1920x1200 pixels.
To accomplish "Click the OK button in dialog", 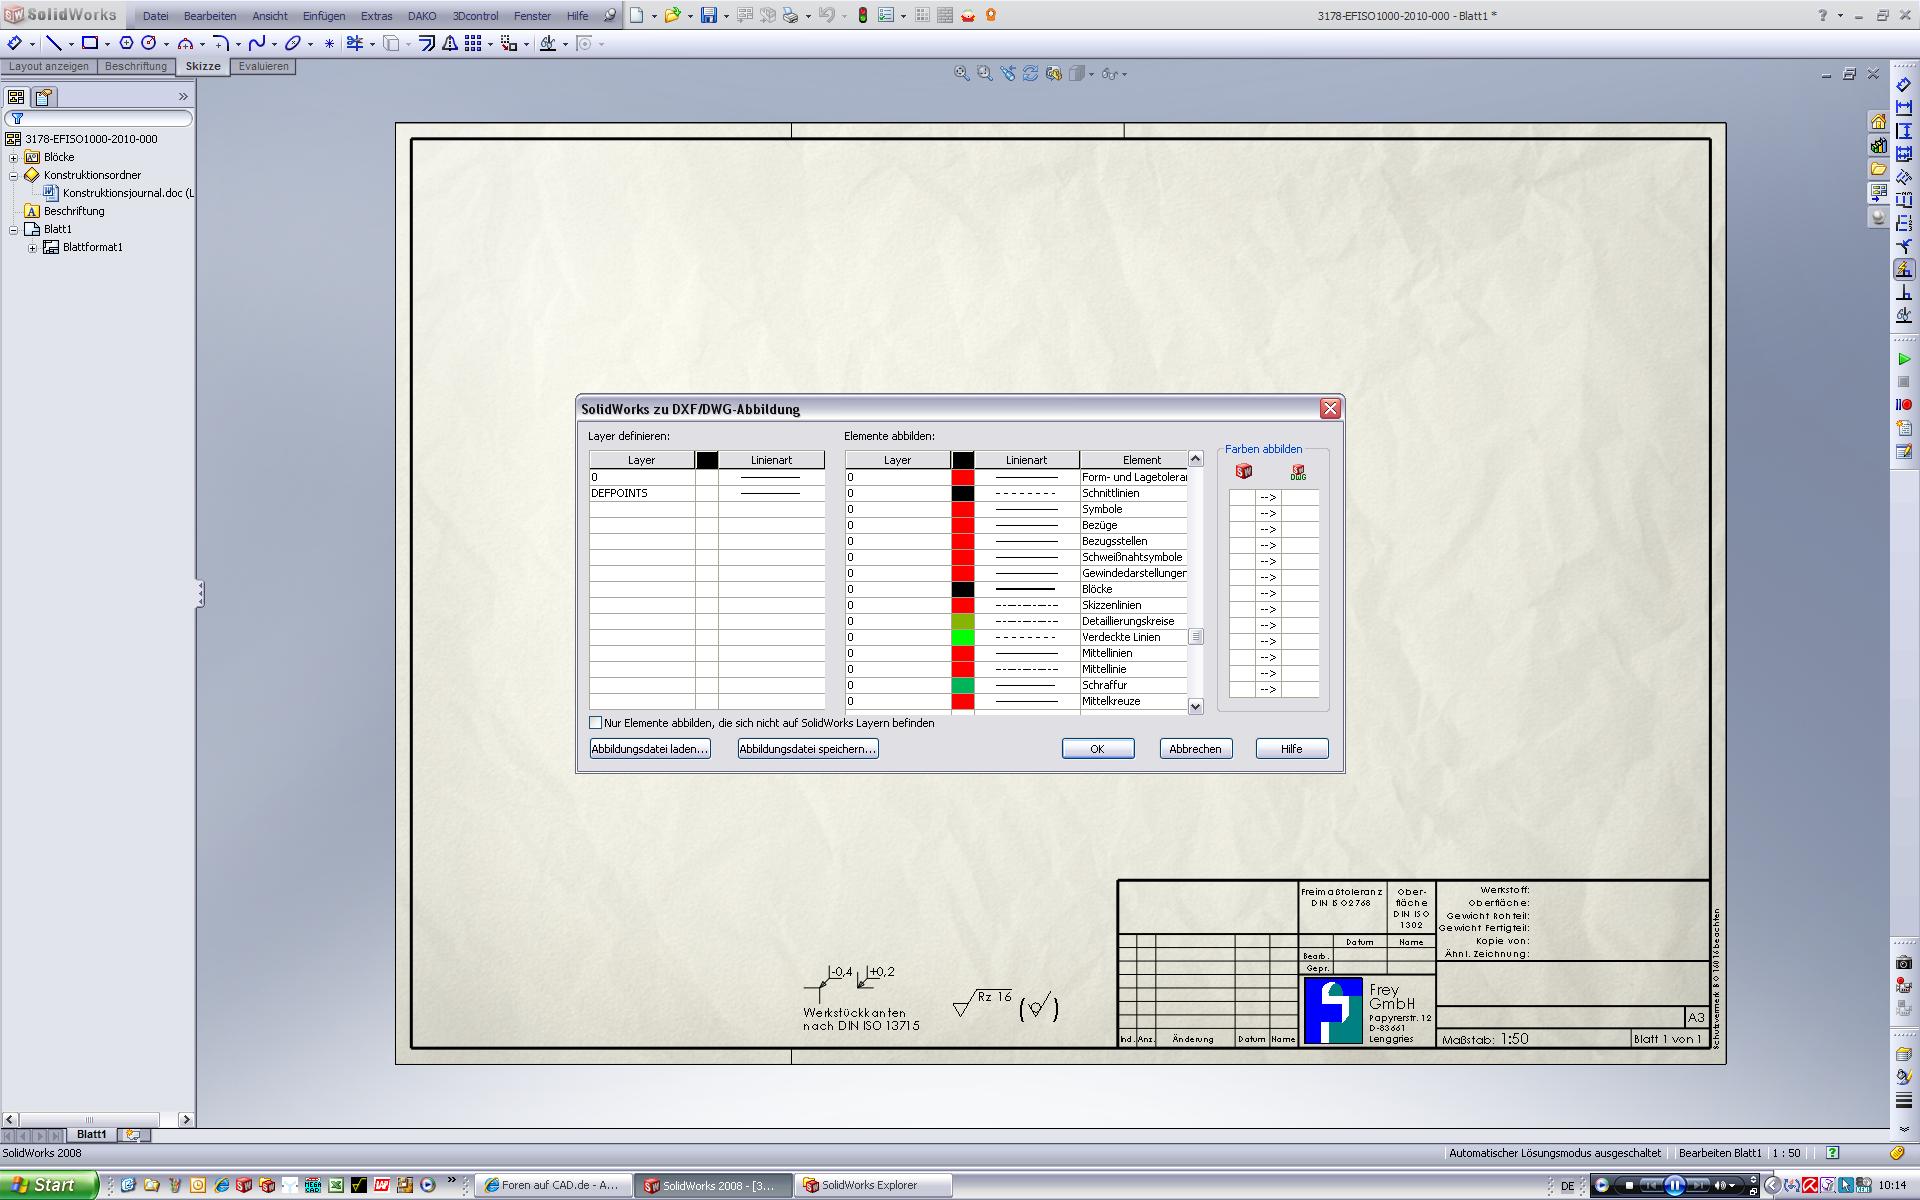I will click(x=1098, y=749).
